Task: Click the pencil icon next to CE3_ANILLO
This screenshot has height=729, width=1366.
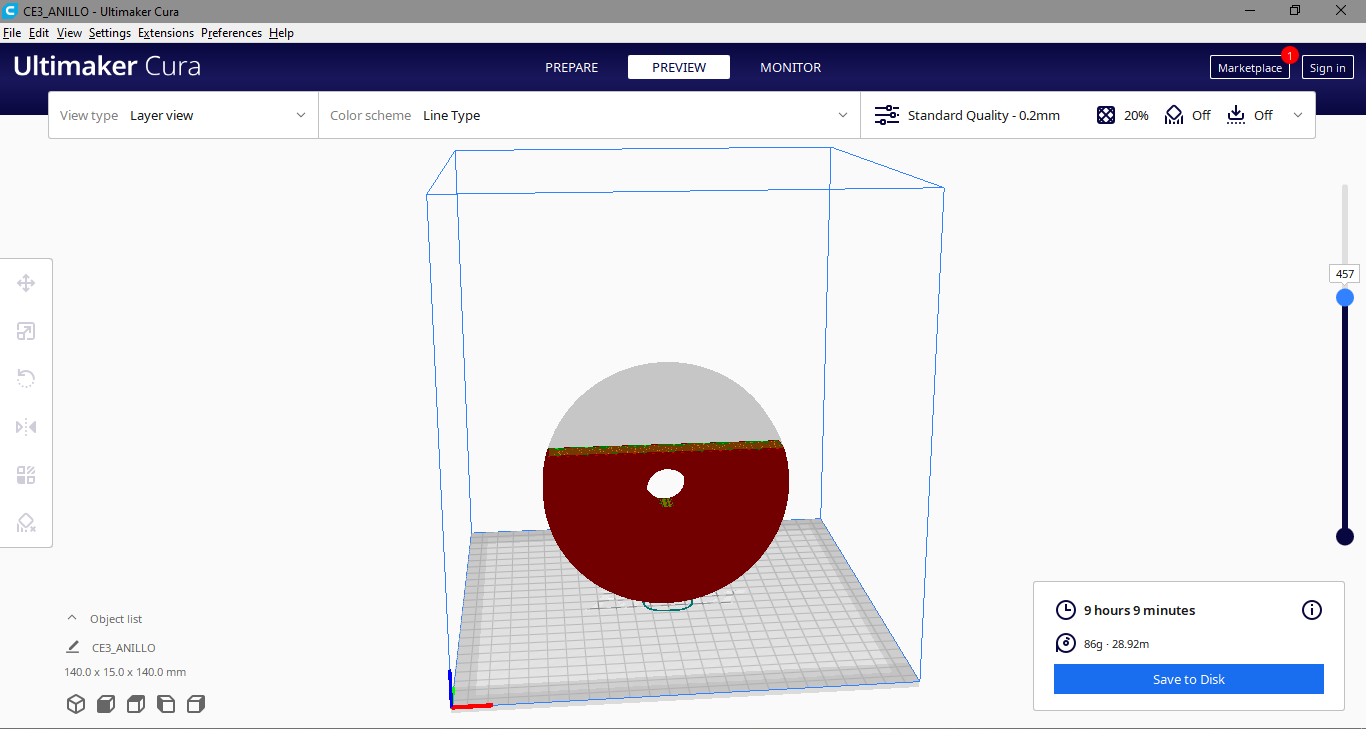Action: click(x=73, y=647)
